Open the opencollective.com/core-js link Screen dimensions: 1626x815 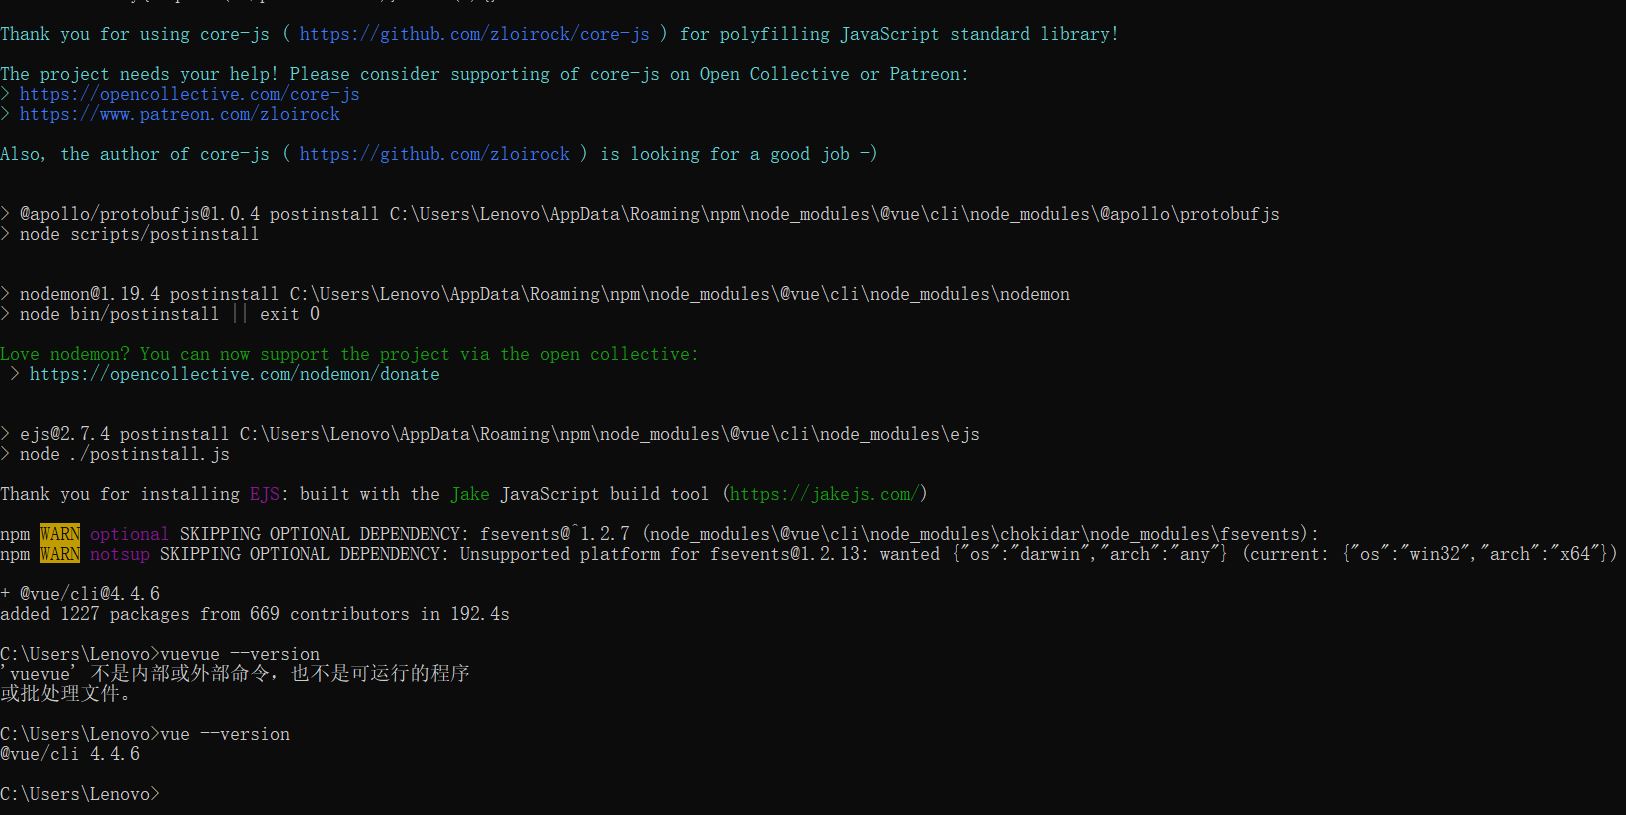point(189,94)
